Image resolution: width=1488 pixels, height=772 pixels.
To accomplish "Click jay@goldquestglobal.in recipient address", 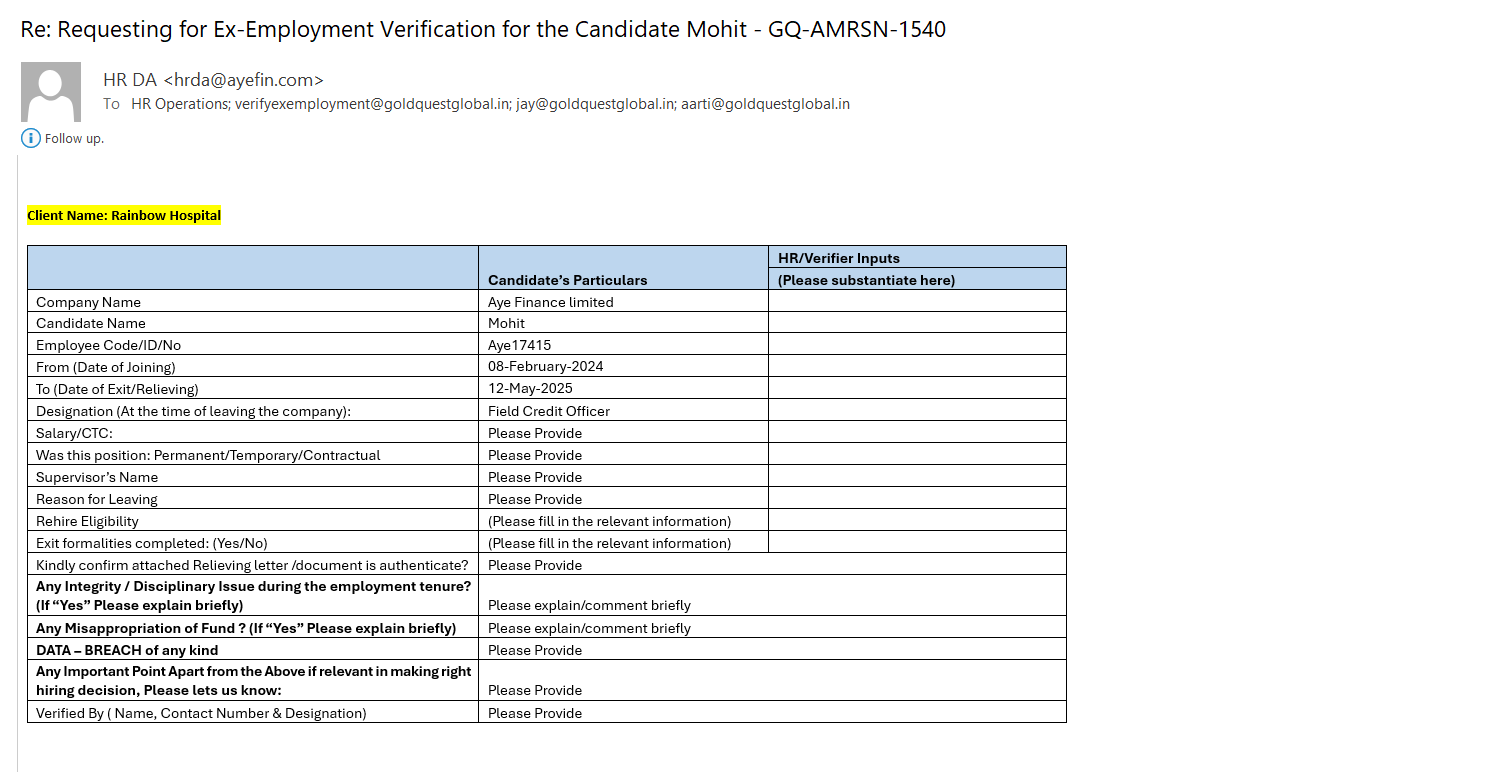I will click(595, 104).
